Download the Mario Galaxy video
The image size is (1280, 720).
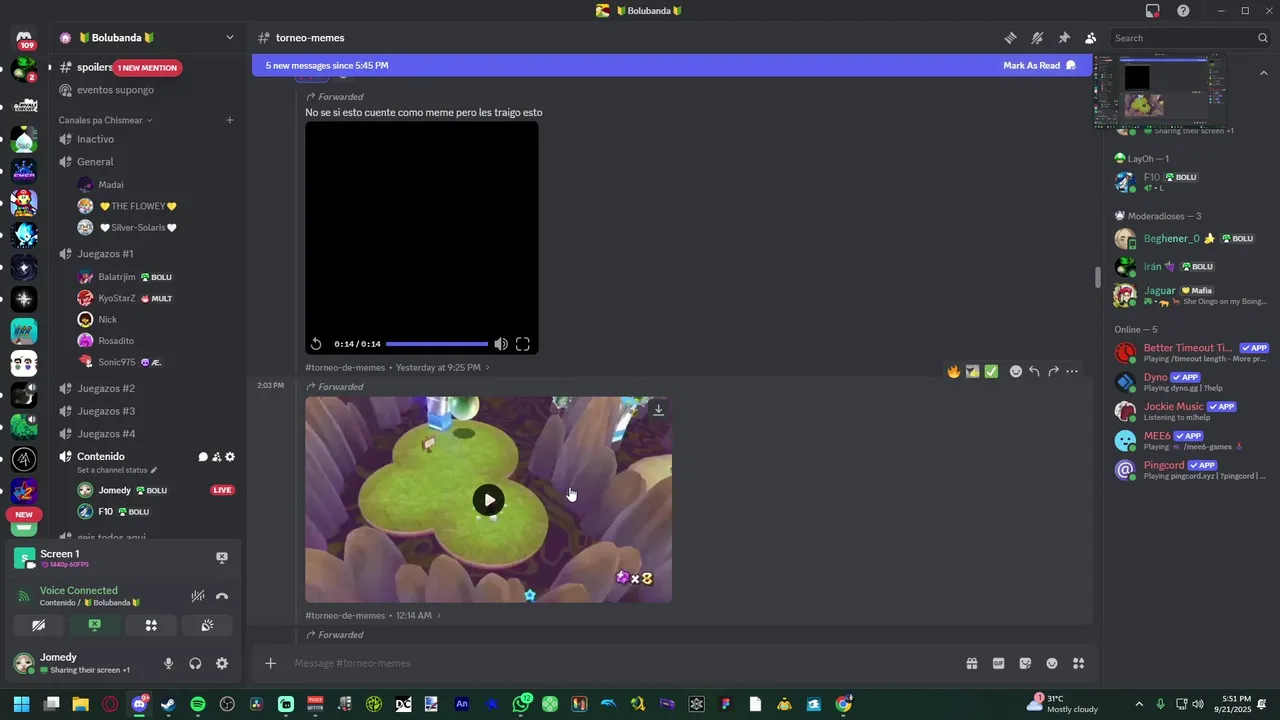pyautogui.click(x=658, y=410)
